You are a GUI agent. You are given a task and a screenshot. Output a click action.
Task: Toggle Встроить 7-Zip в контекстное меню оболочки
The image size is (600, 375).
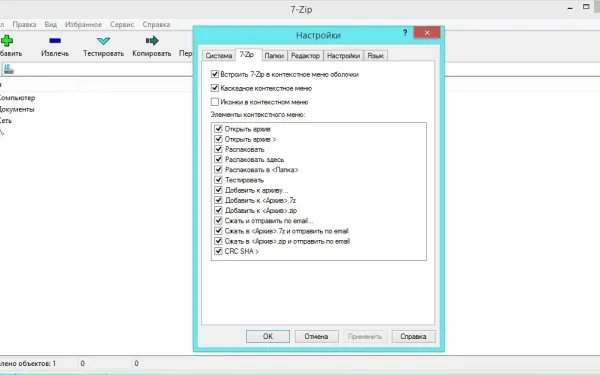point(215,74)
